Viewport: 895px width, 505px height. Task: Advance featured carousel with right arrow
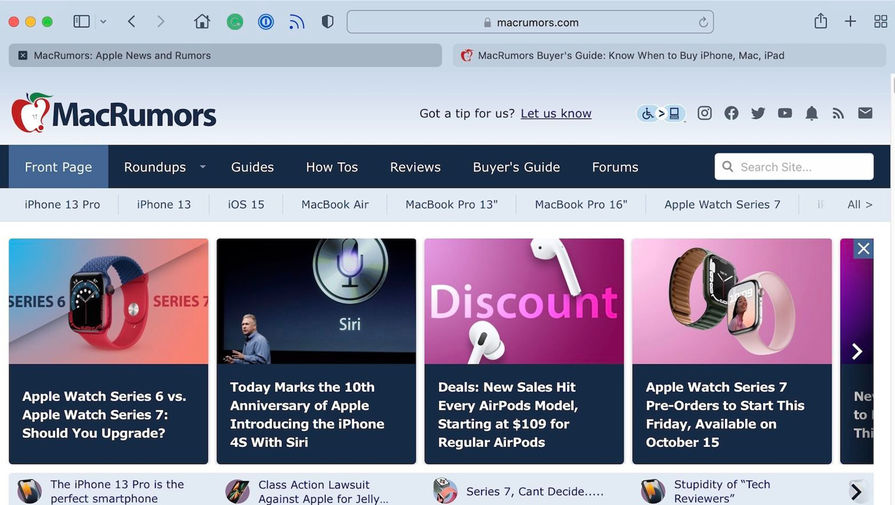click(x=857, y=351)
